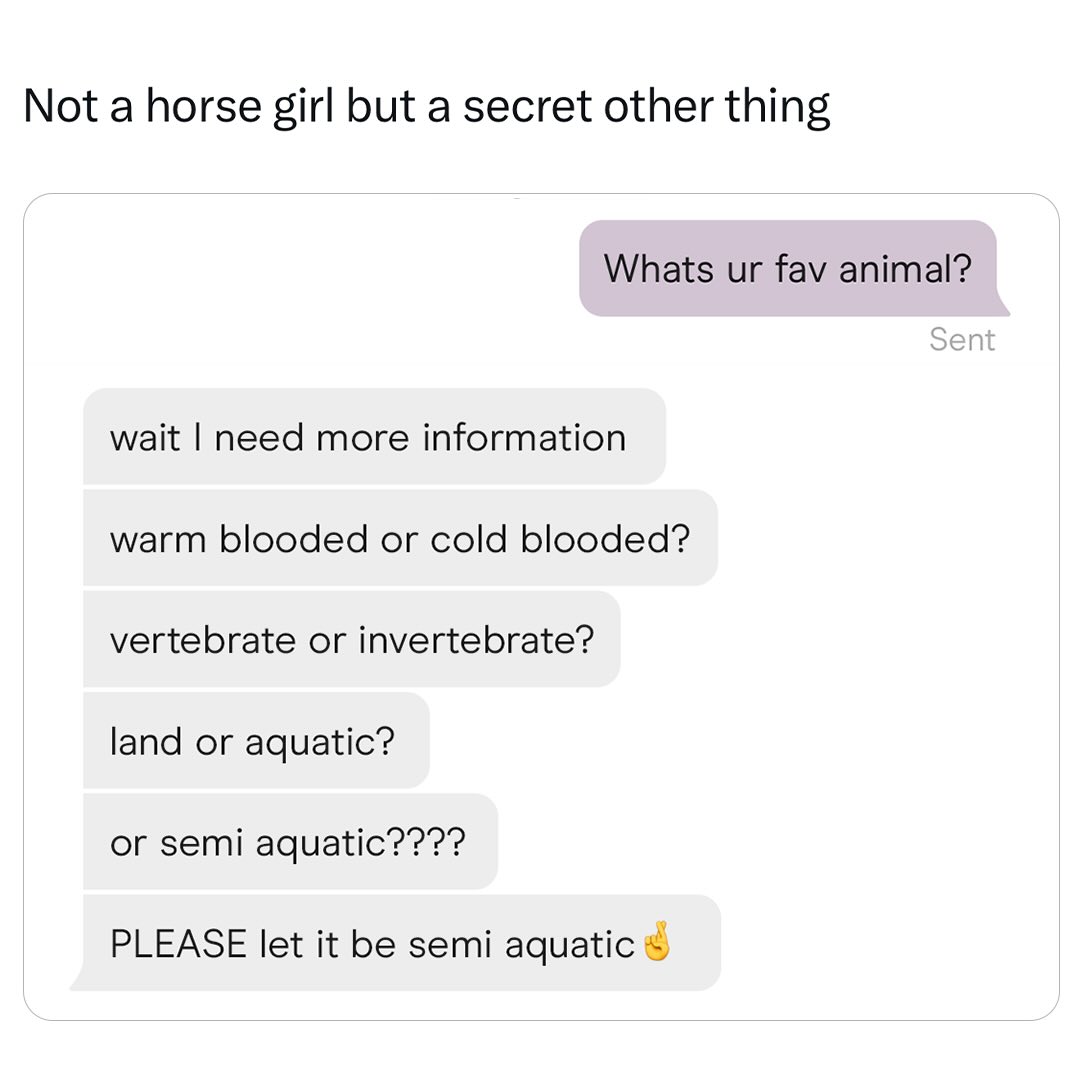
Task: Click 'cold blooded?' text in second reply
Action: (560, 539)
